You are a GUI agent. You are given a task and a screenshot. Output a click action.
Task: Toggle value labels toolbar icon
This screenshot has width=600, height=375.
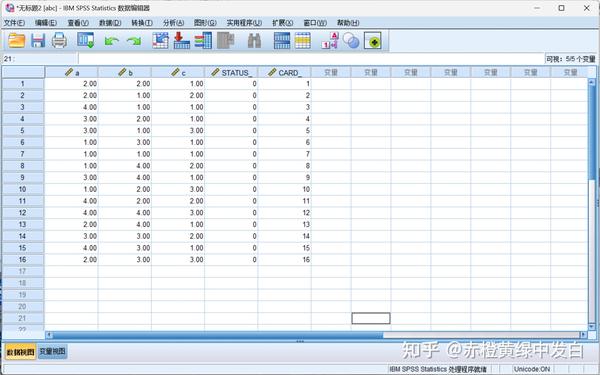(x=329, y=41)
